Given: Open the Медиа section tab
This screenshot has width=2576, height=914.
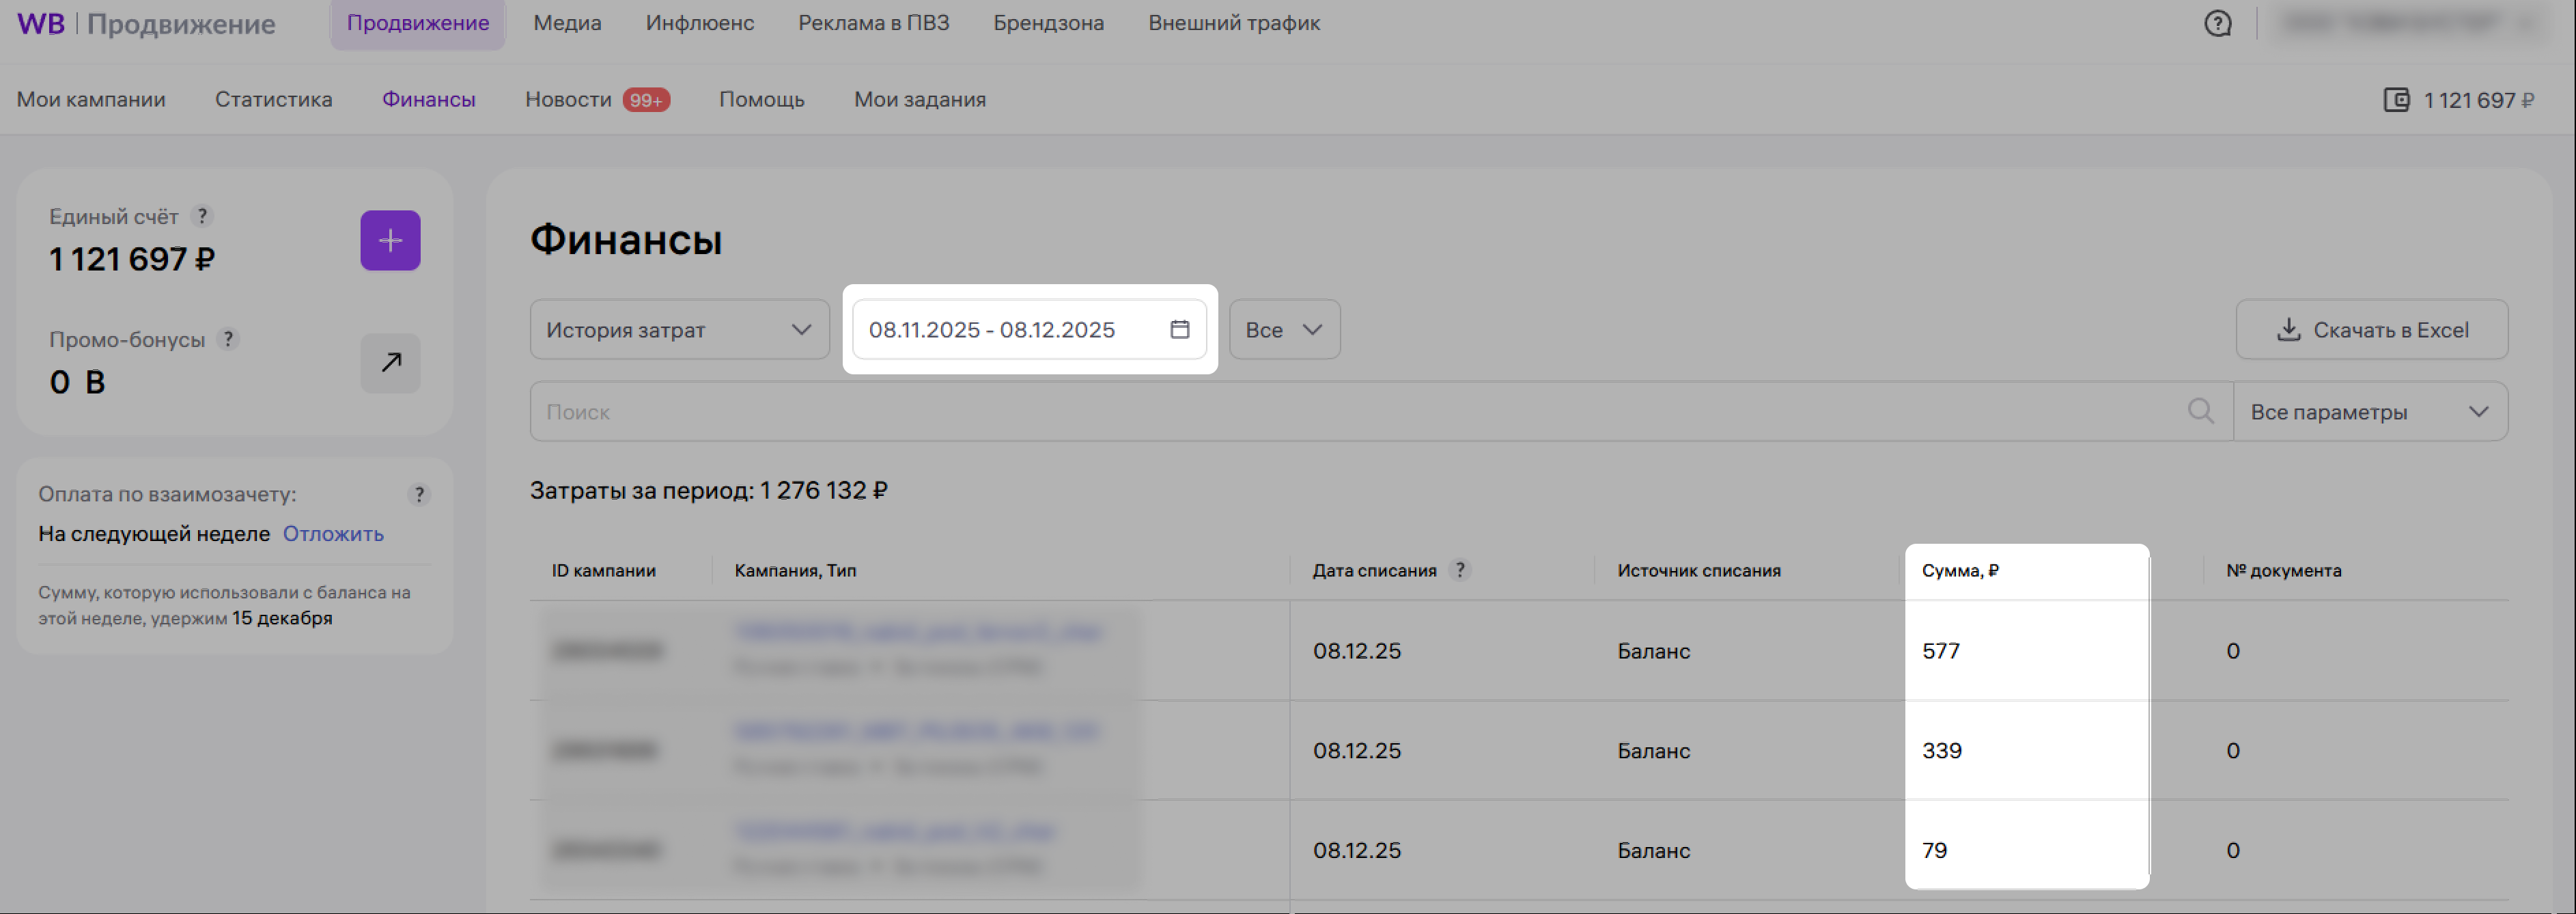Looking at the screenshot, I should 567,23.
